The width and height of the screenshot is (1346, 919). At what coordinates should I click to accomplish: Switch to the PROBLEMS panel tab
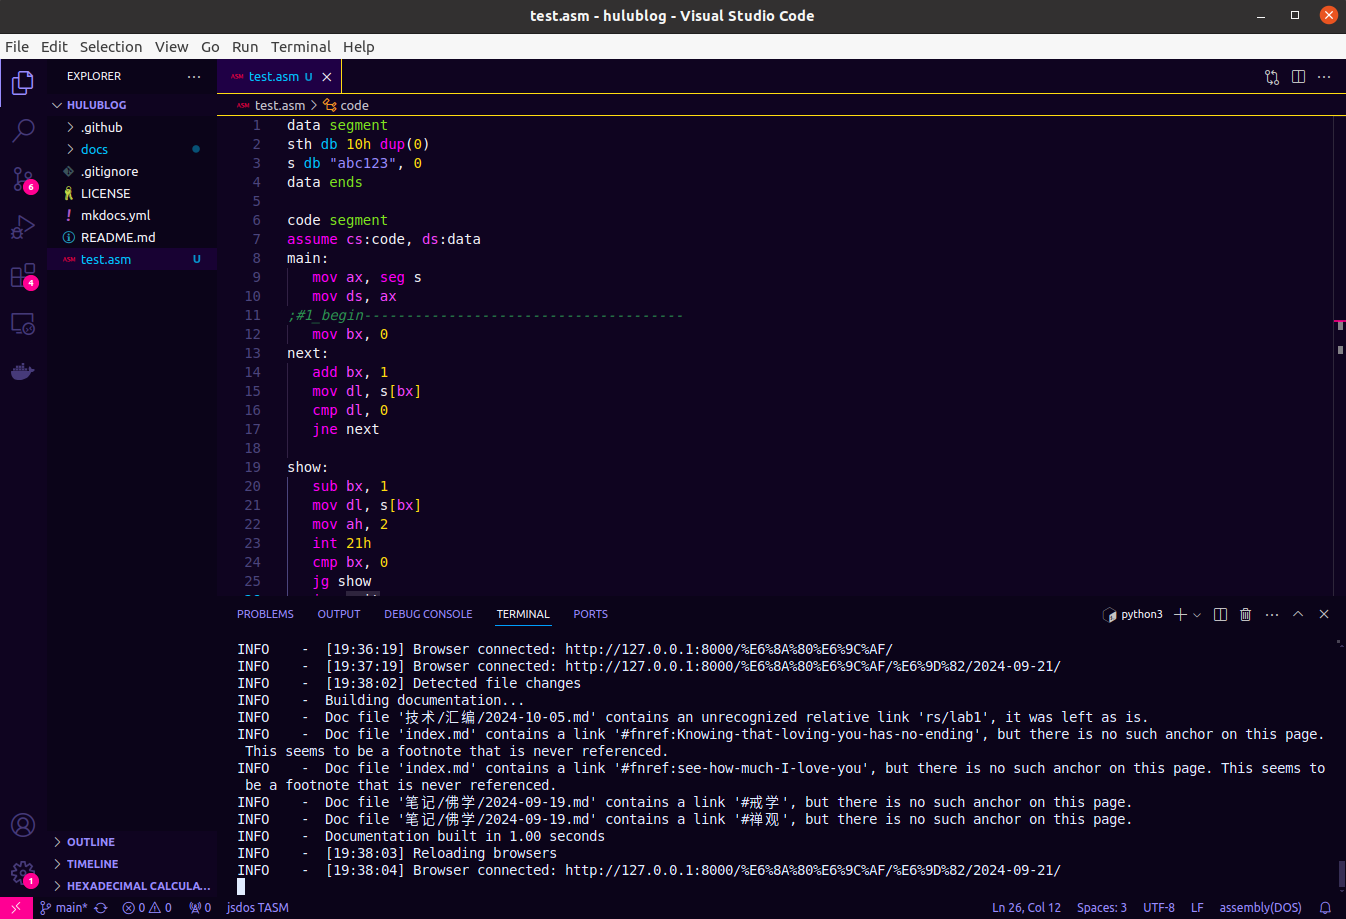(x=265, y=615)
